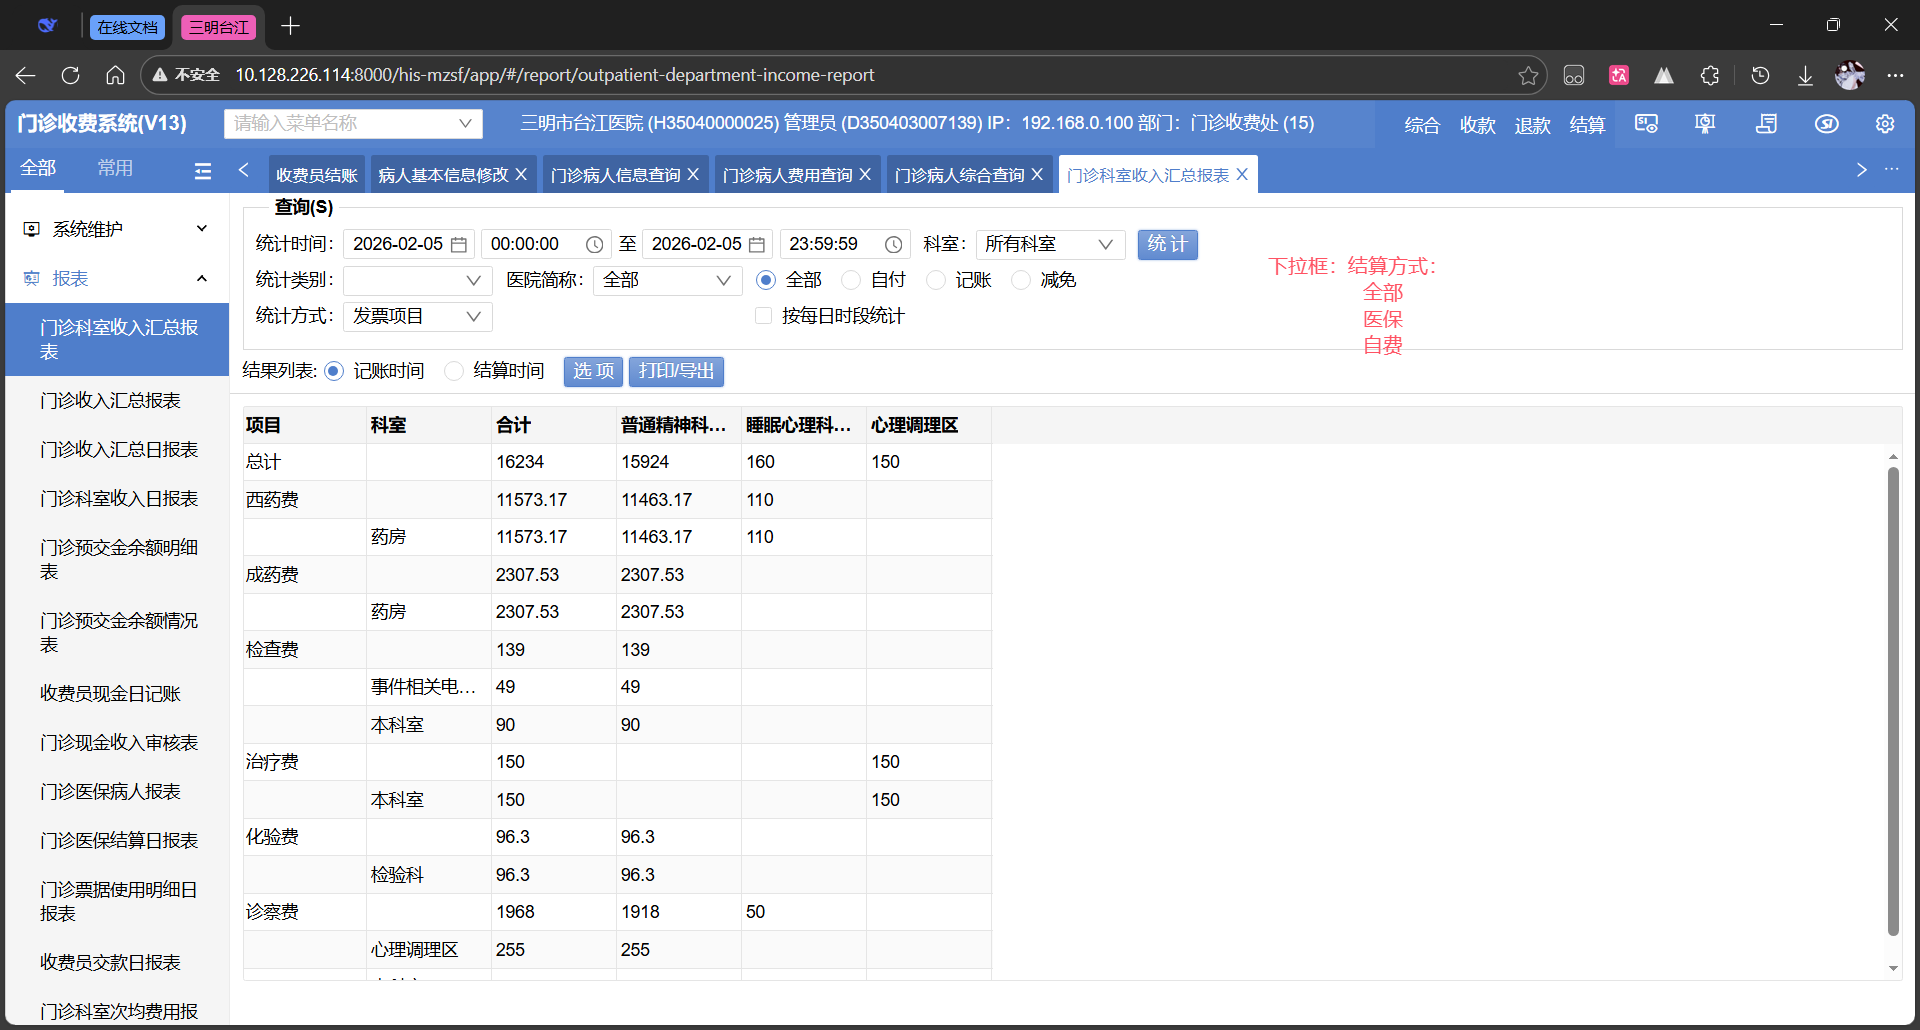Screen dimensions: 1920x1030
Task: Close the 门诊科室收入汇总报表 tab
Action: click(1242, 174)
